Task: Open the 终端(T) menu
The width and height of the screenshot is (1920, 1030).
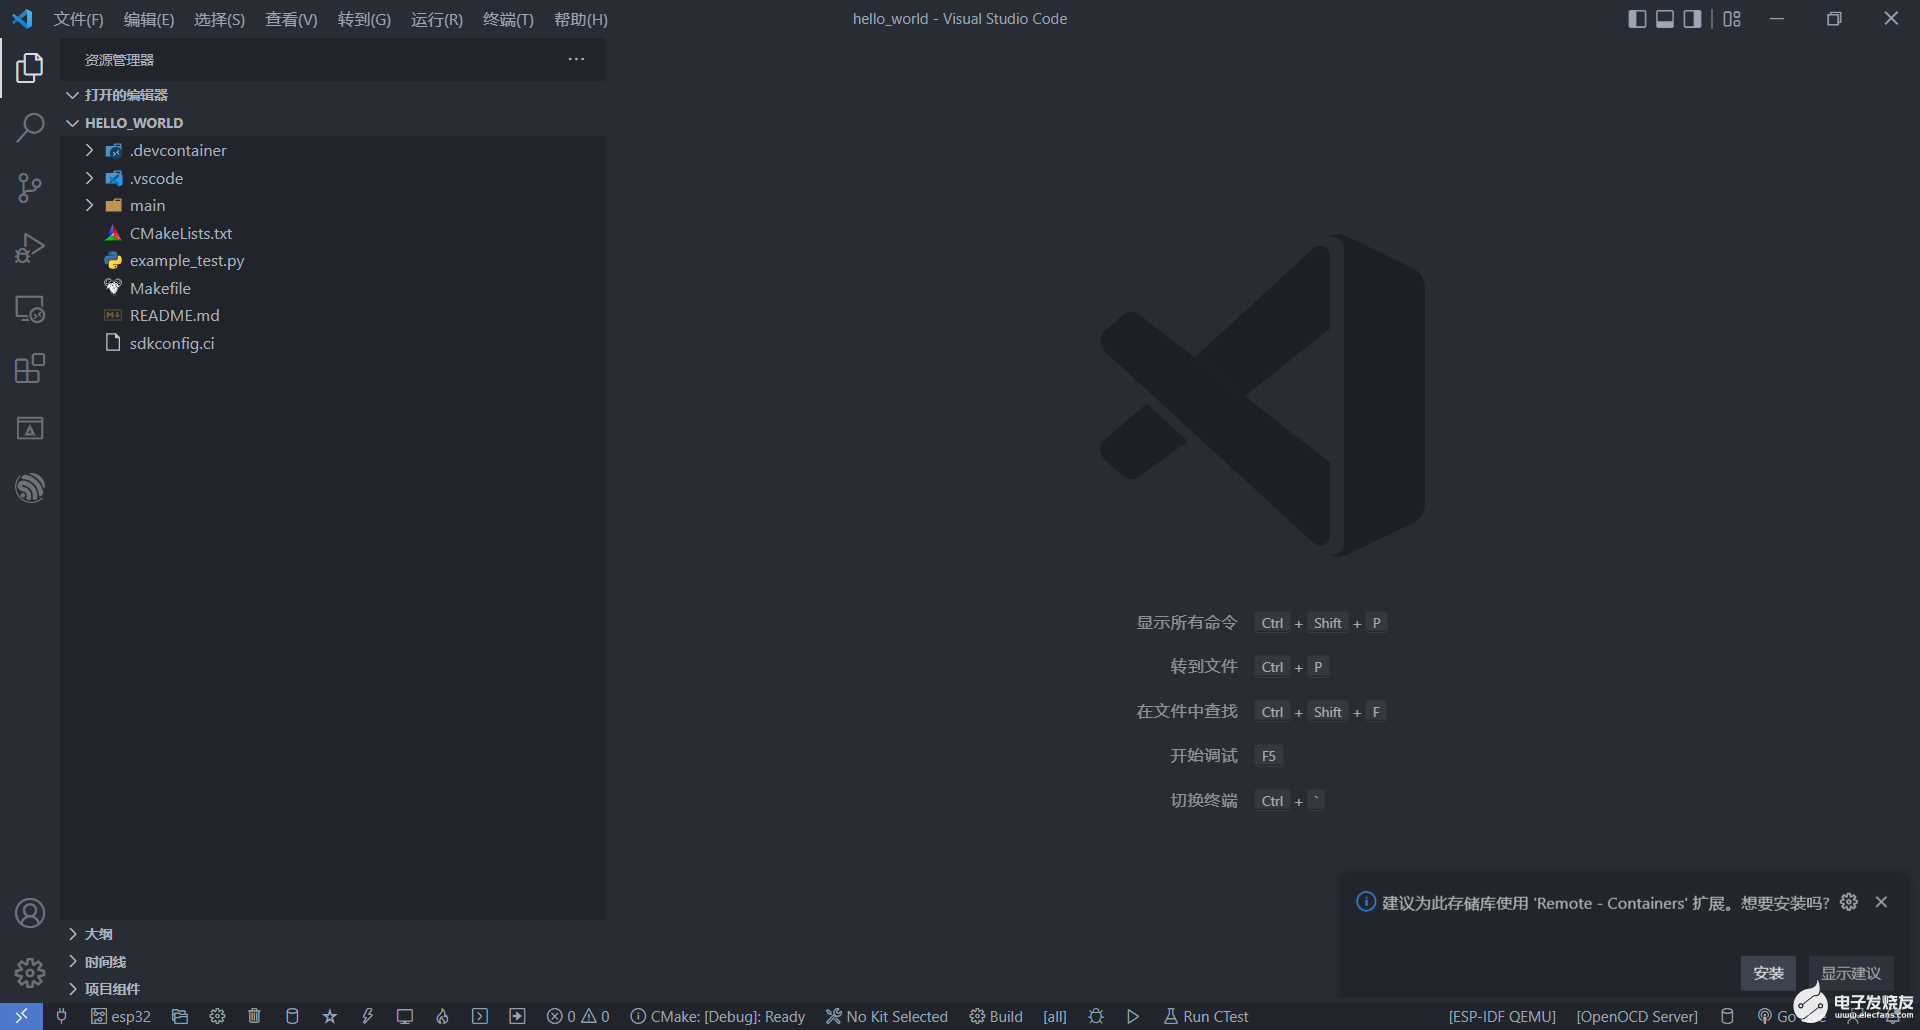Action: (508, 19)
